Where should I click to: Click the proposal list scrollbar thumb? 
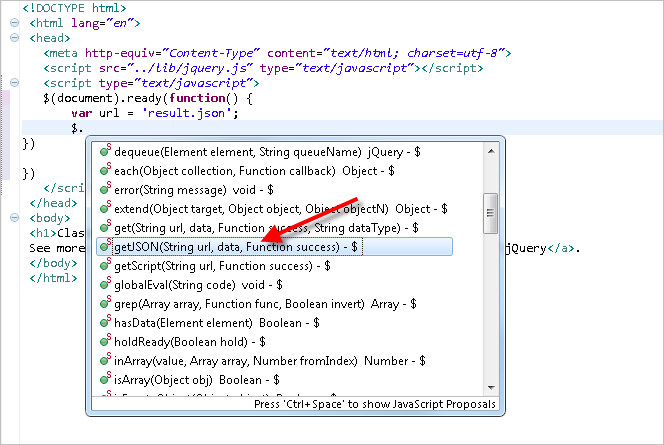490,213
